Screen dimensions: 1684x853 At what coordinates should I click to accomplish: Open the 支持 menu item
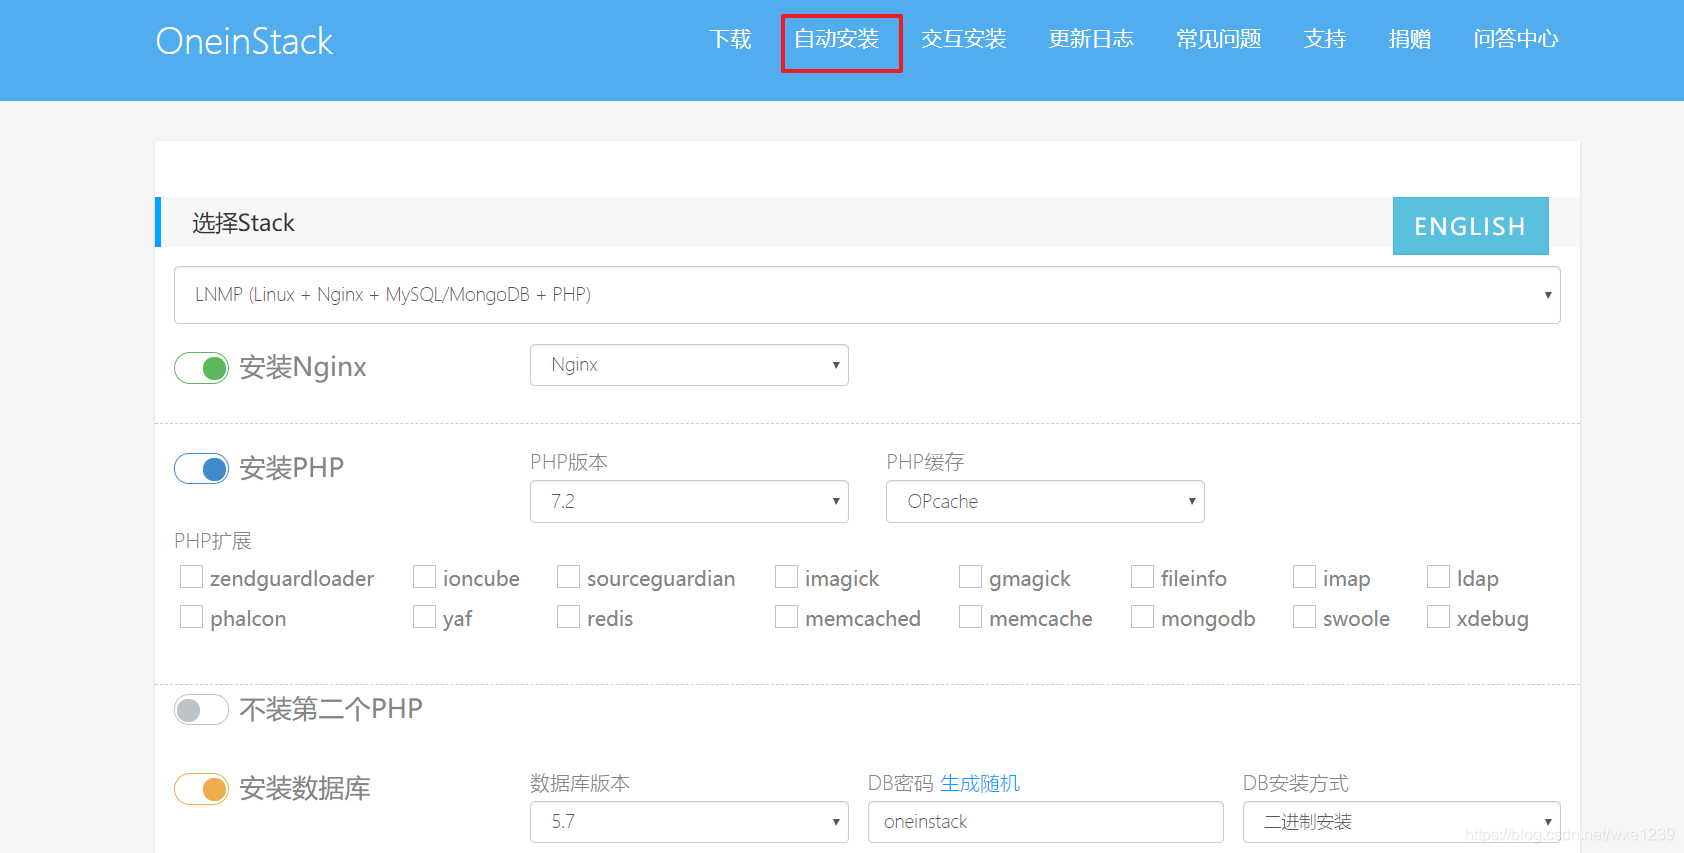[x=1325, y=39]
